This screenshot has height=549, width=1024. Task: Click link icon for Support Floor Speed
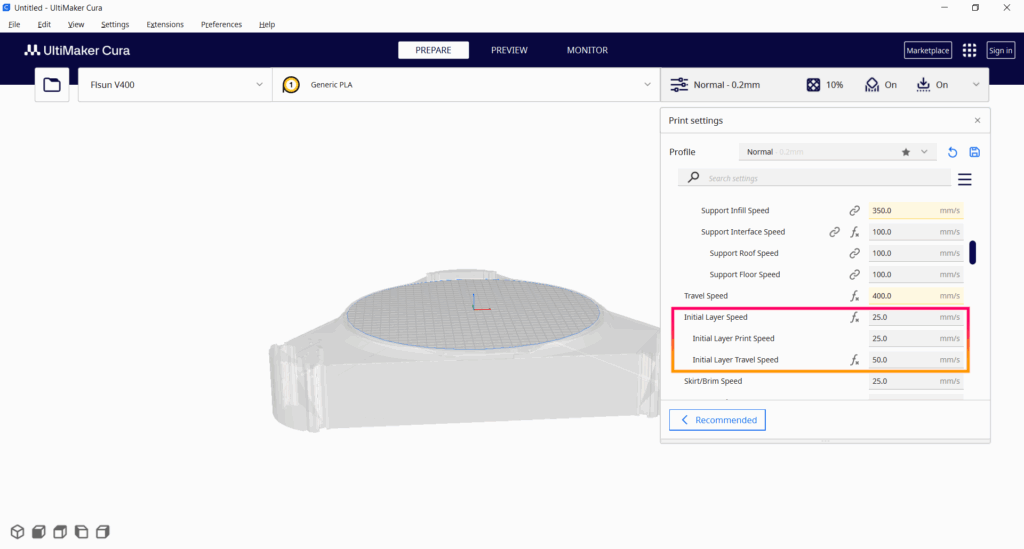click(854, 275)
